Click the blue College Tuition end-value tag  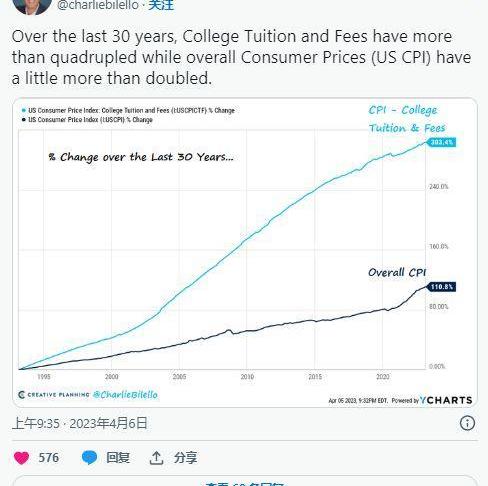tap(441, 142)
